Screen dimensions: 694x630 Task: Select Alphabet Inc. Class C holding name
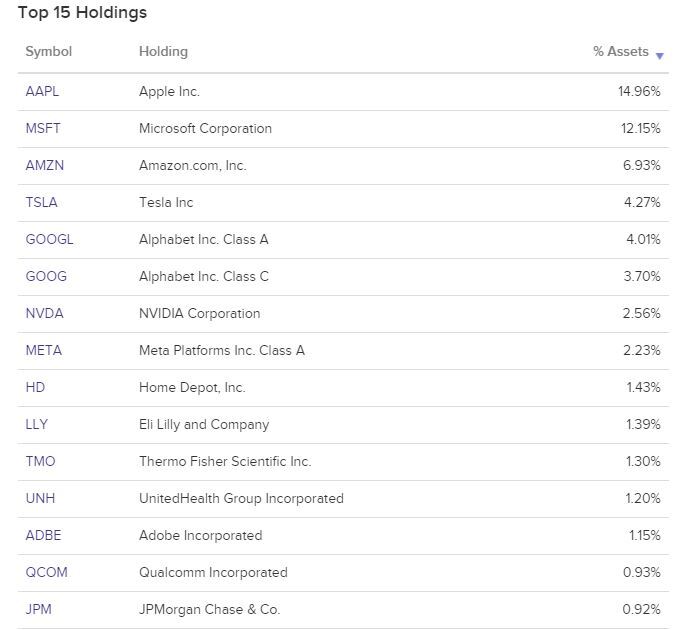(204, 276)
